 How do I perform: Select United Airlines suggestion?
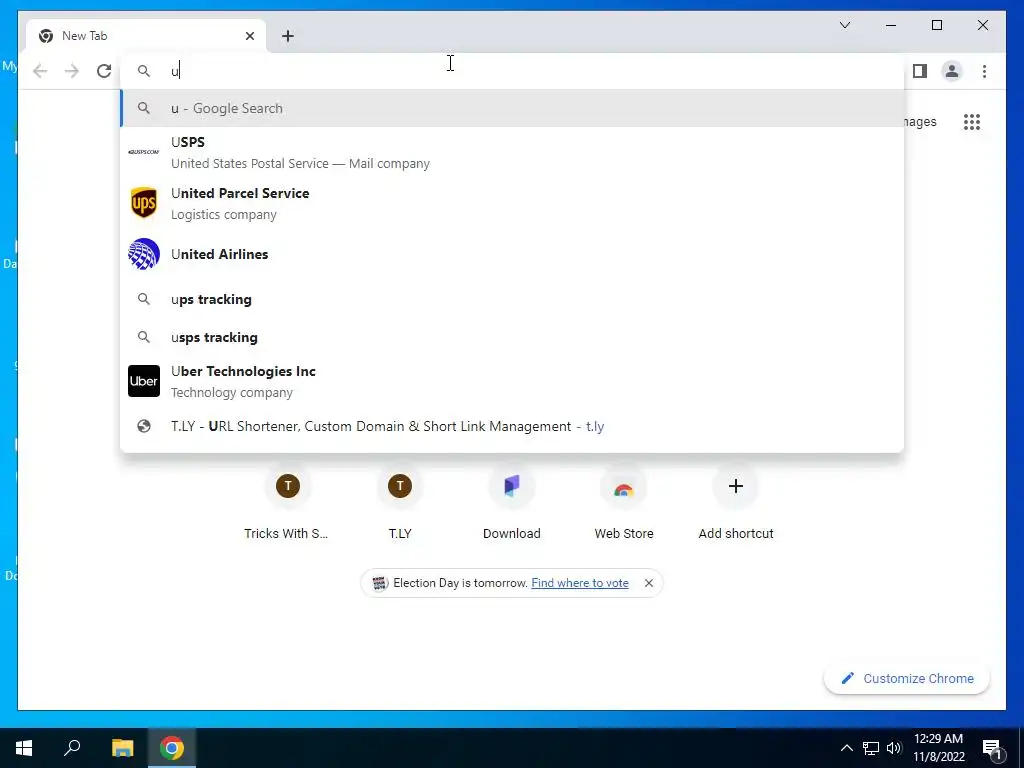[512, 254]
